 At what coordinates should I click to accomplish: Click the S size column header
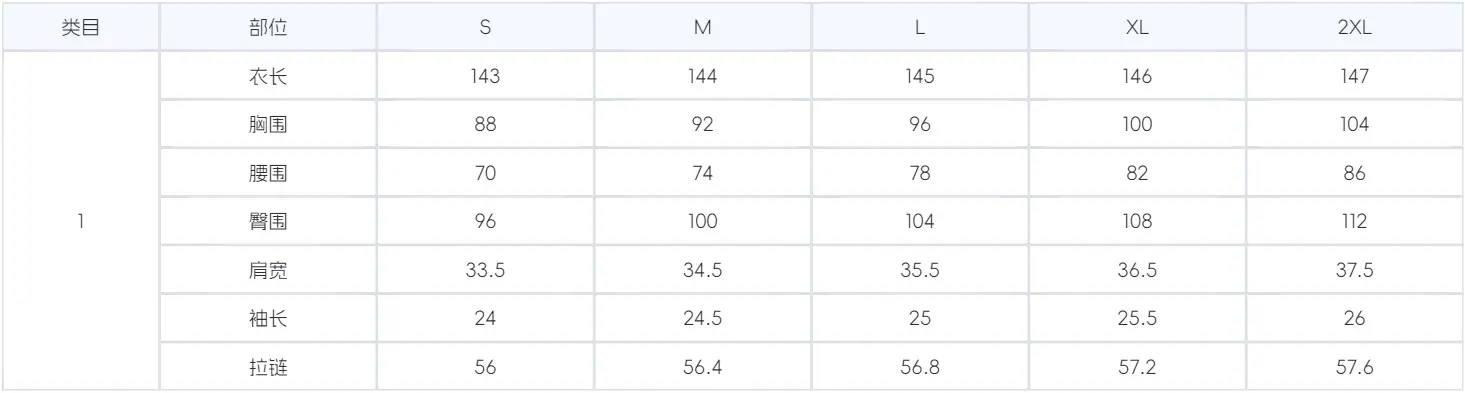[x=485, y=28]
